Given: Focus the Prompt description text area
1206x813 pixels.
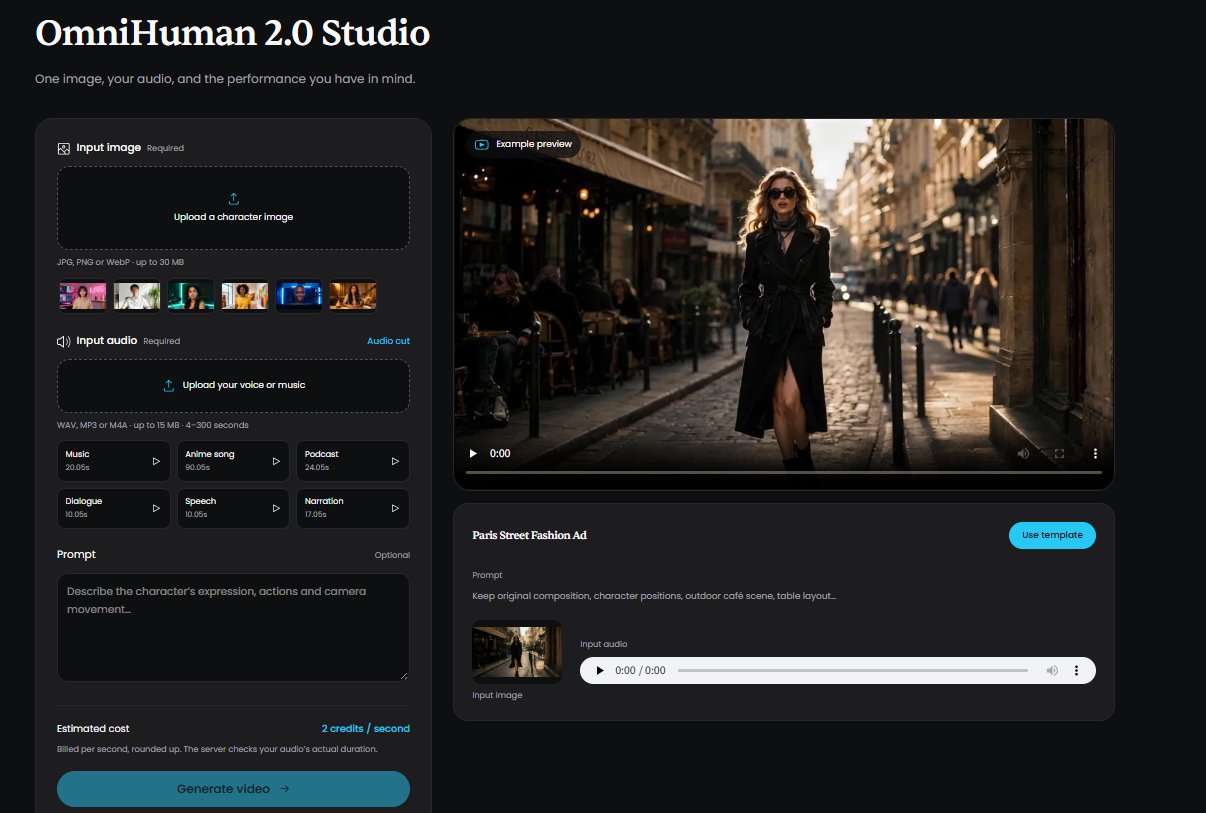Looking at the screenshot, I should (x=233, y=627).
